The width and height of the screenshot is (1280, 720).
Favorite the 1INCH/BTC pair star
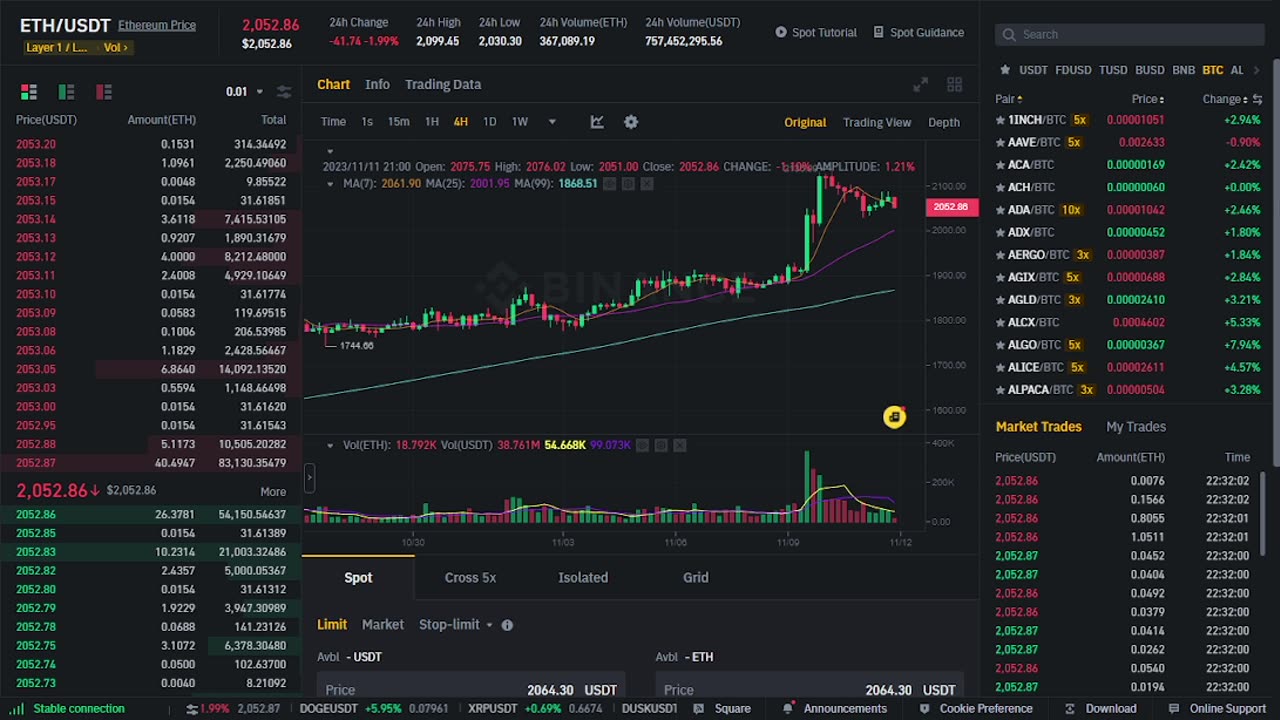click(x=1000, y=120)
